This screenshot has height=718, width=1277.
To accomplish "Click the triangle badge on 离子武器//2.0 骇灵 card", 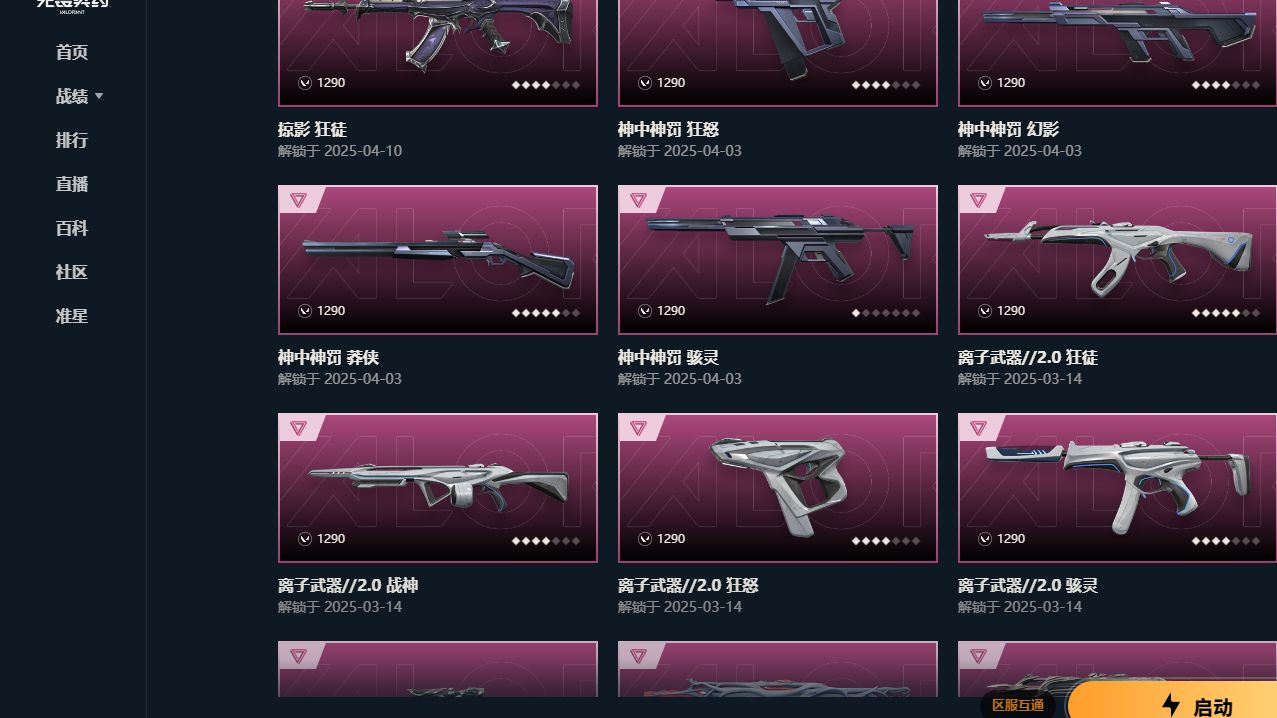I will (x=978, y=428).
